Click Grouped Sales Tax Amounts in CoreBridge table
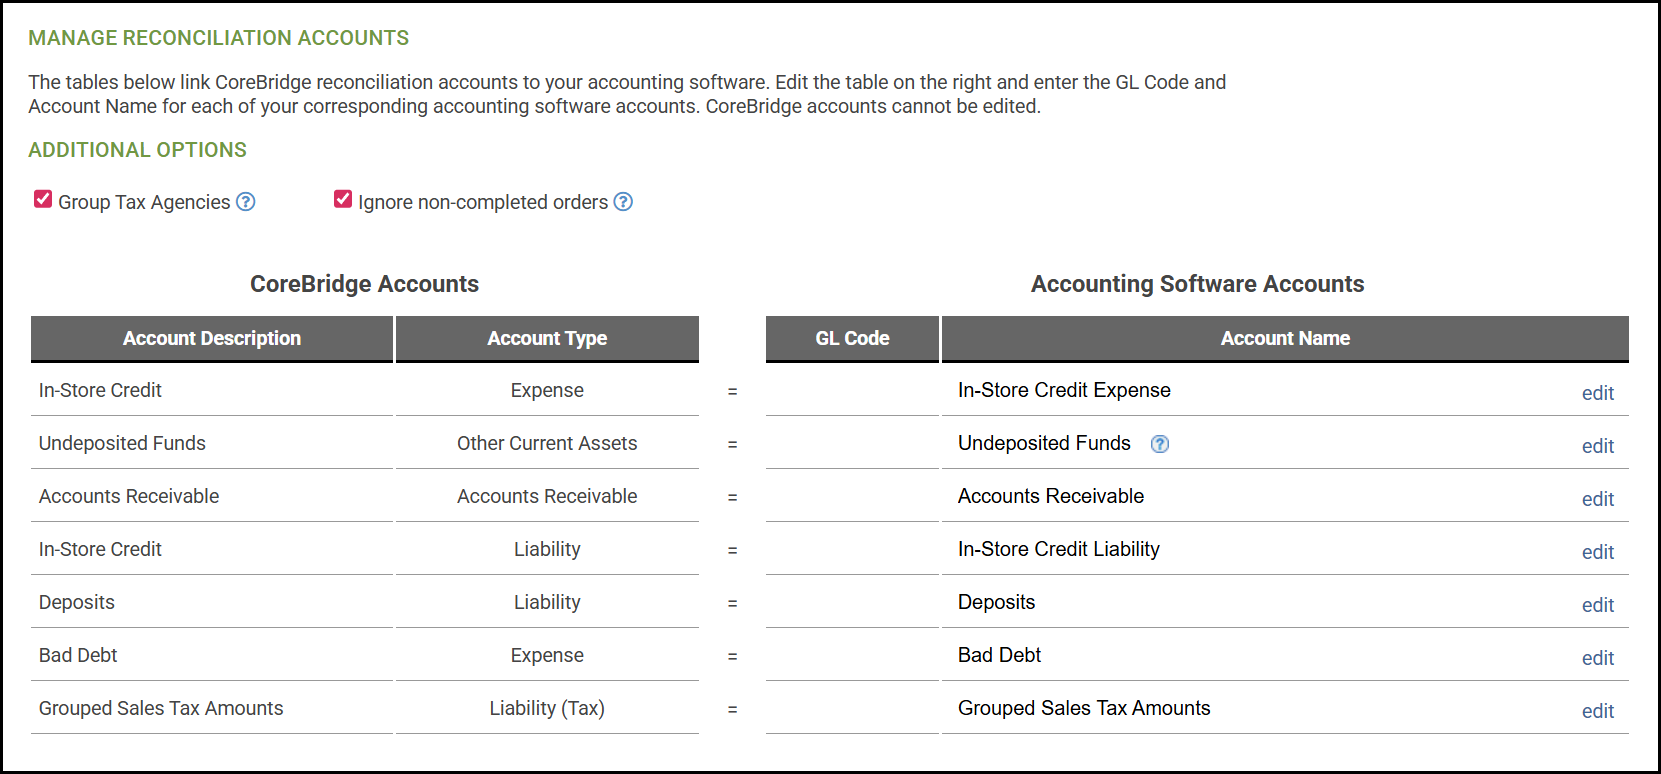 (161, 708)
